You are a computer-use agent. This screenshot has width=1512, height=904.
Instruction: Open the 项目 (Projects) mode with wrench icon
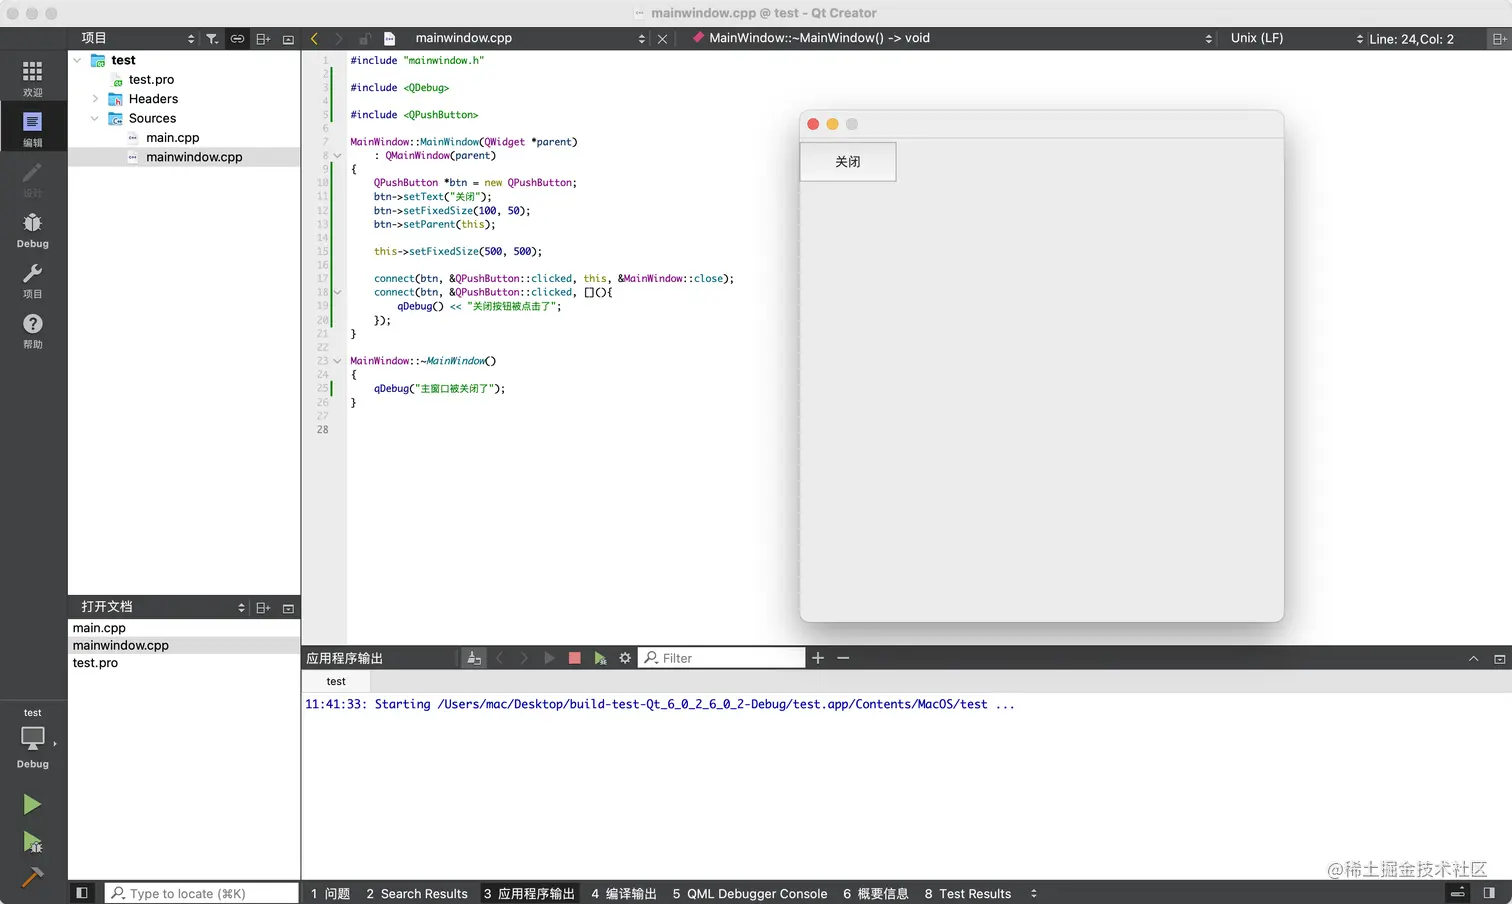[x=33, y=280]
